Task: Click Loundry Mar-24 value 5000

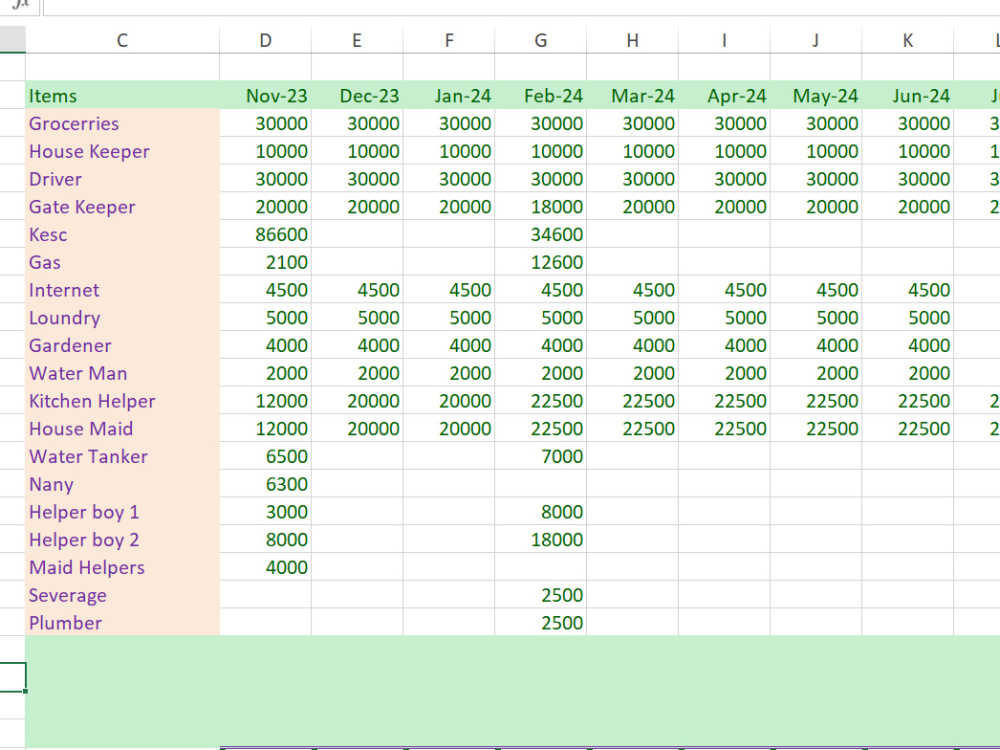Action: click(633, 318)
